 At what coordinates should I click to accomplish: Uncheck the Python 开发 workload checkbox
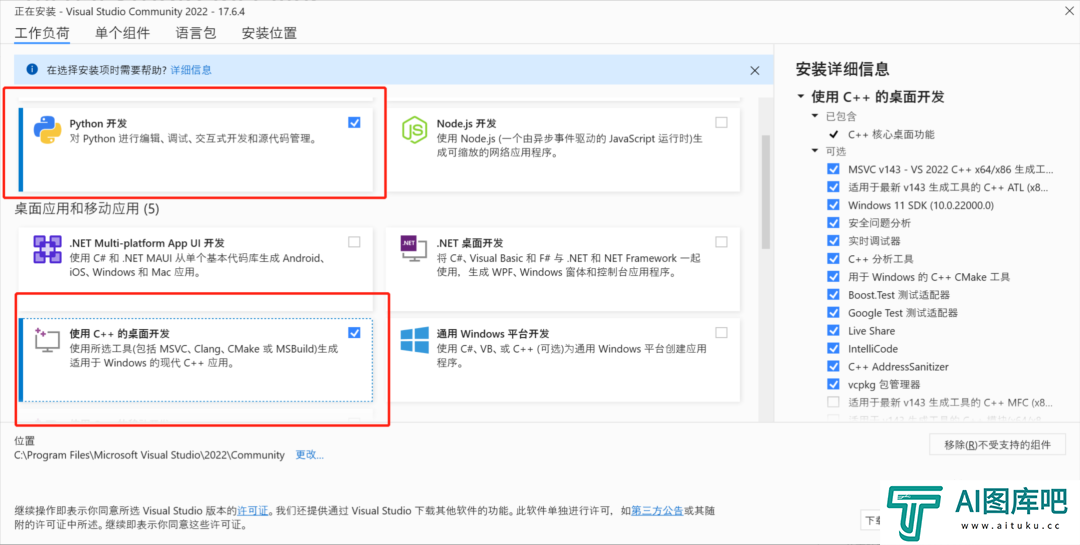[354, 123]
